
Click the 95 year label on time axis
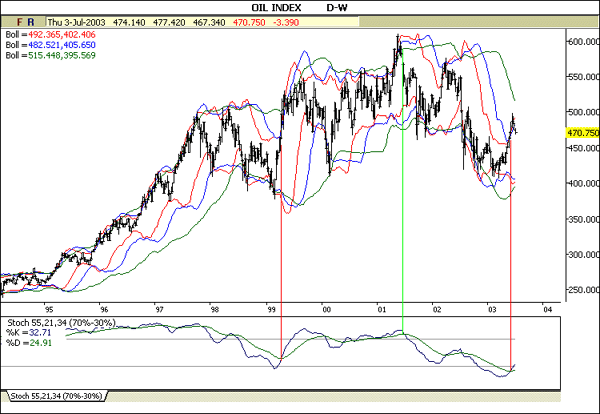coord(48,309)
